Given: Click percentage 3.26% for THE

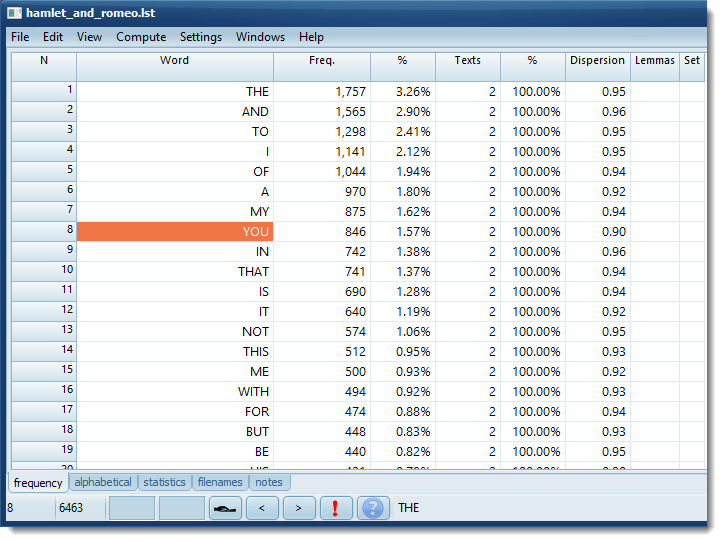Looking at the screenshot, I should (x=413, y=92).
